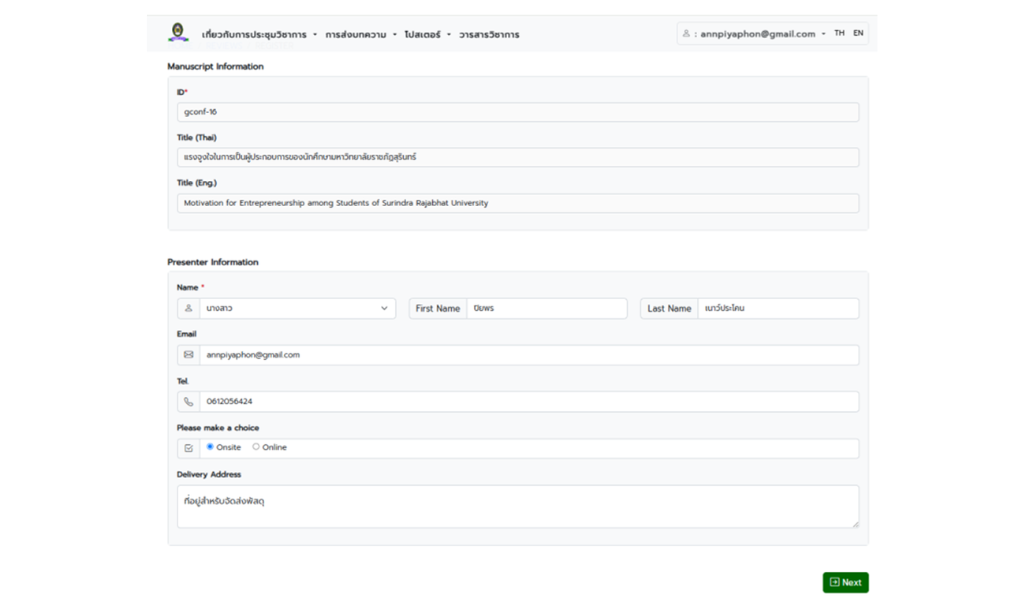
Task: Open the name title dropdown showing นางสาว
Action: pos(297,309)
